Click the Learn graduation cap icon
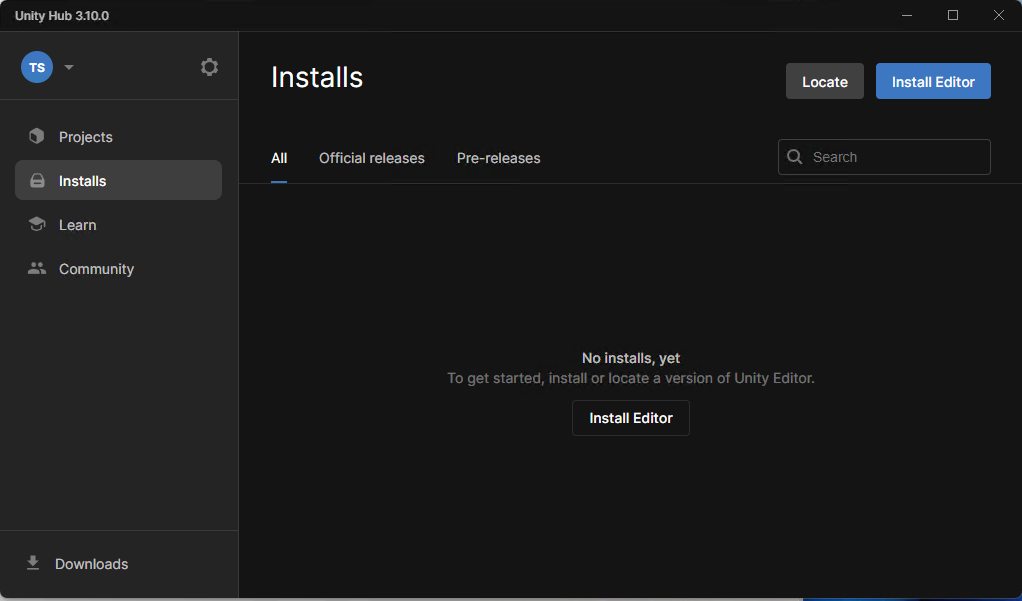1022x601 pixels. coord(37,225)
